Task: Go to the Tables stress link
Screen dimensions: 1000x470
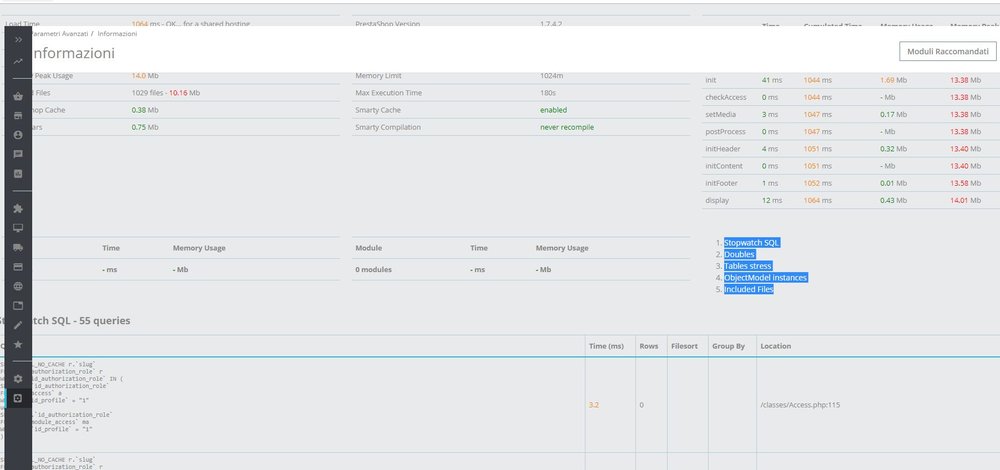Action: (x=750, y=266)
